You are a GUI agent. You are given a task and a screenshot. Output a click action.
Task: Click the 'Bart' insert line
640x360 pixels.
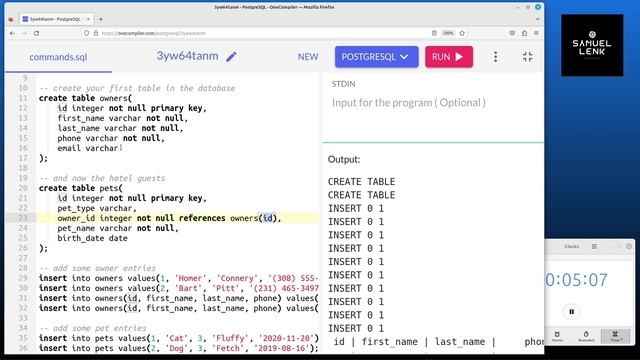[x=179, y=288]
